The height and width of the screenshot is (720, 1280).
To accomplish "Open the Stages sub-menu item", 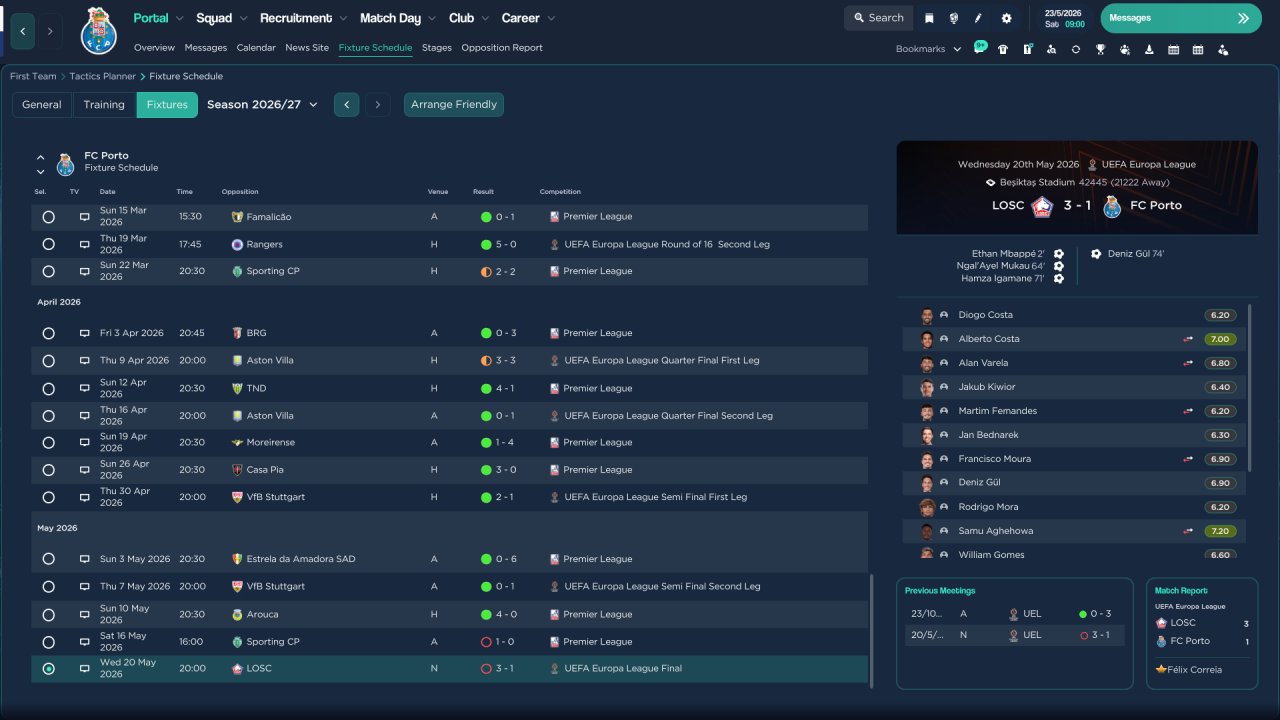I will click(x=437, y=48).
